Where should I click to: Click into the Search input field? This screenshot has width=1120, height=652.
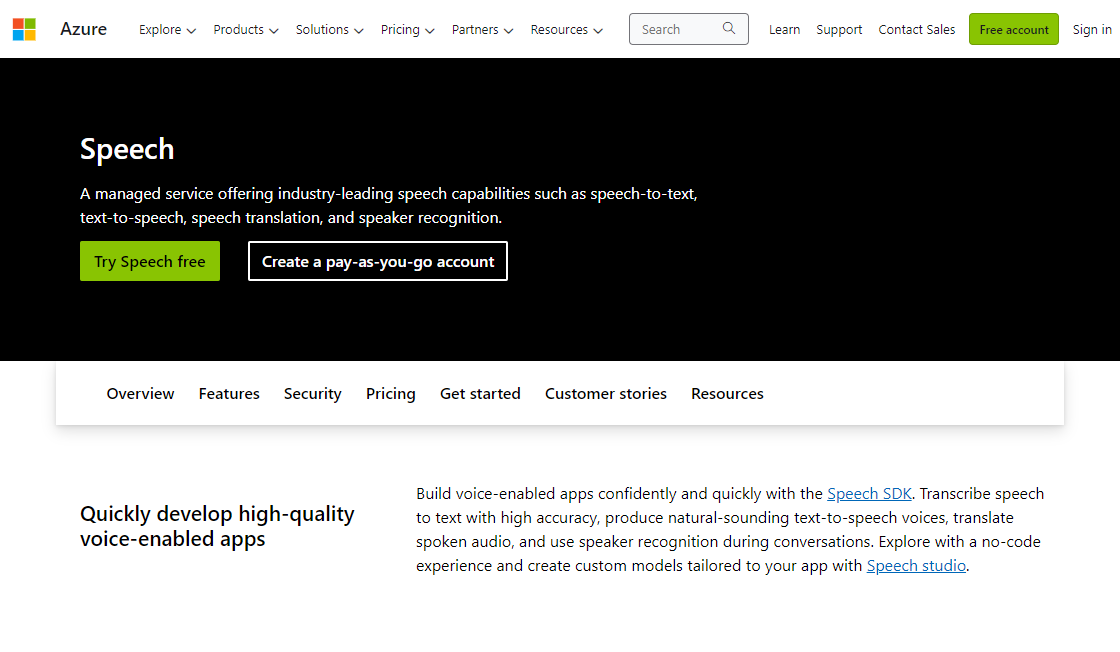click(x=675, y=29)
